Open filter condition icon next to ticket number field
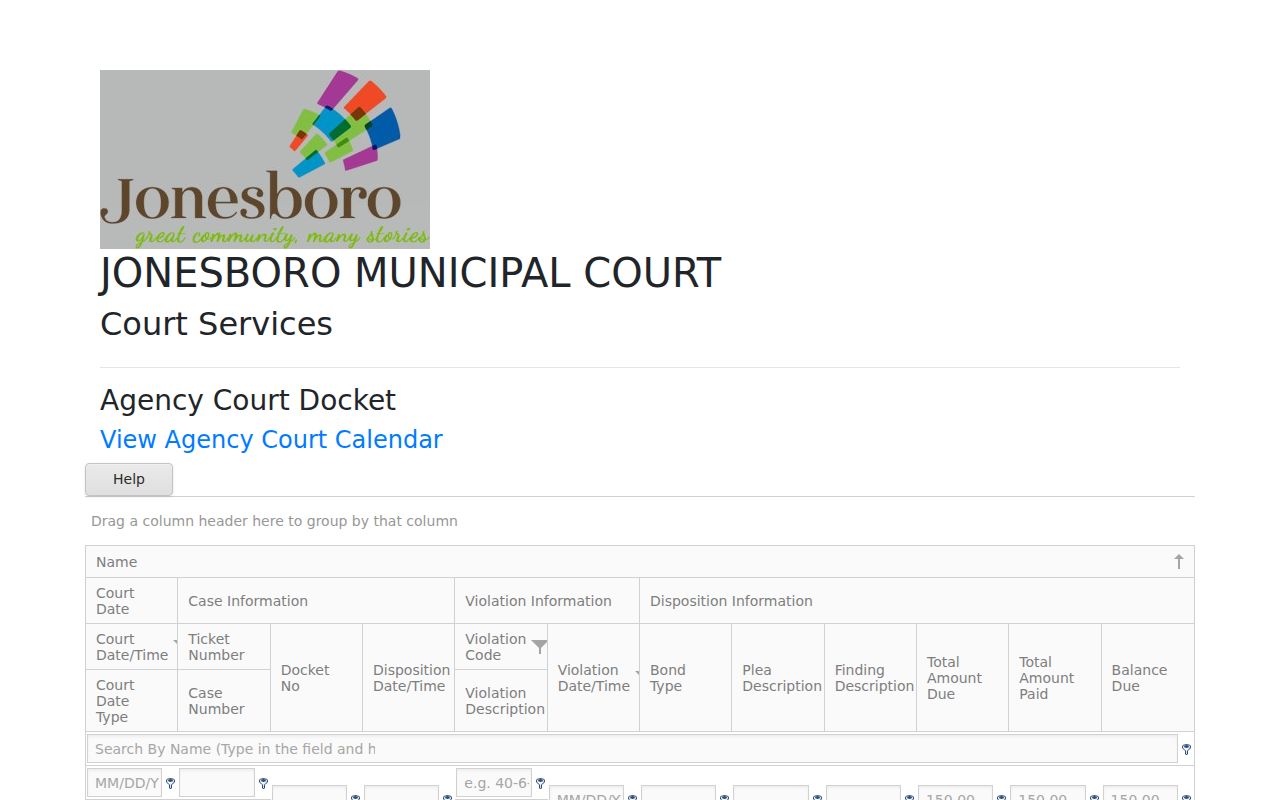 click(263, 783)
